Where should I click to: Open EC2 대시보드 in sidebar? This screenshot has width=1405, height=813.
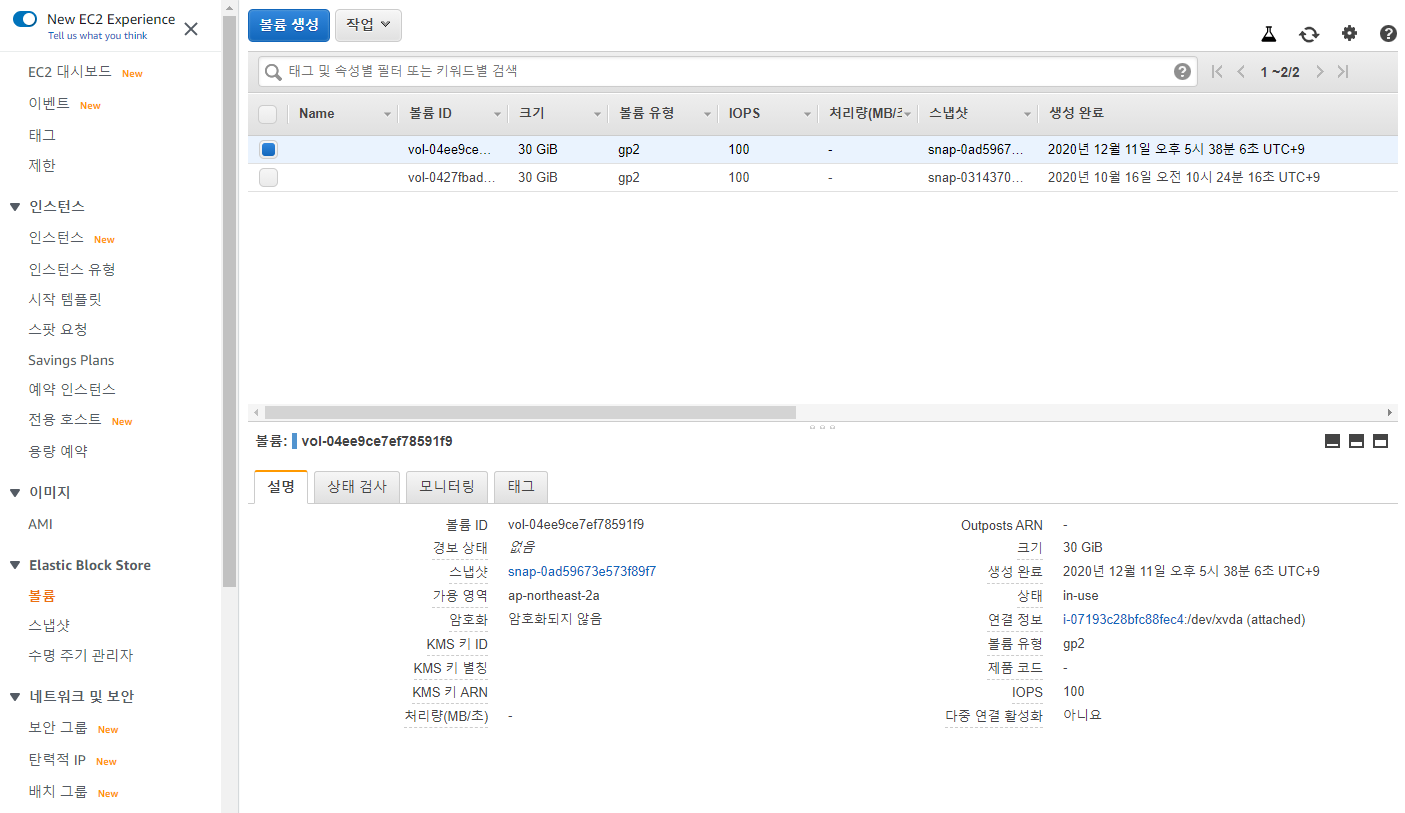pyautogui.click(x=70, y=72)
